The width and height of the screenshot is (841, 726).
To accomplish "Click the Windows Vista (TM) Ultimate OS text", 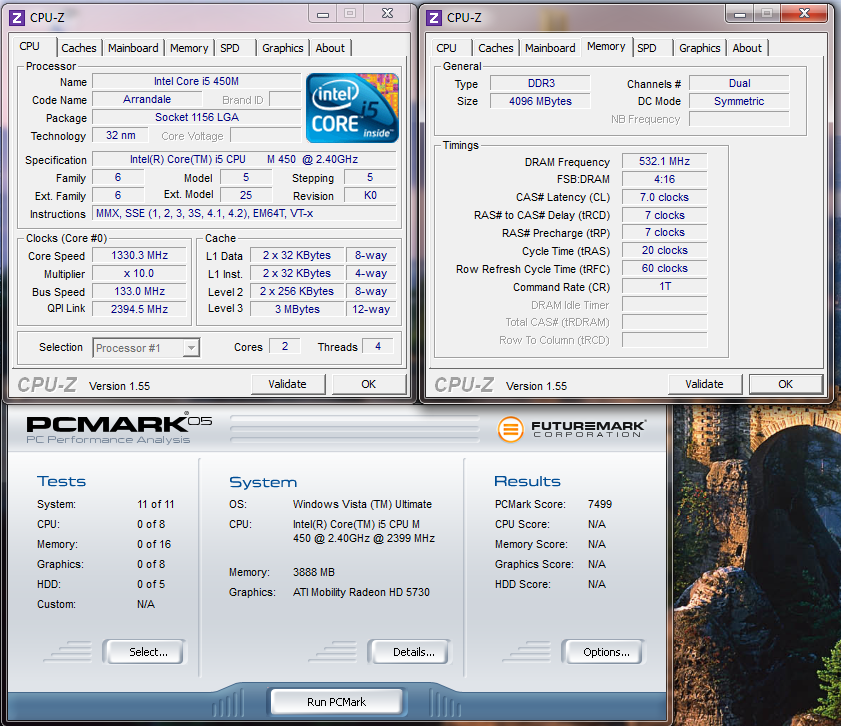I will pos(362,504).
